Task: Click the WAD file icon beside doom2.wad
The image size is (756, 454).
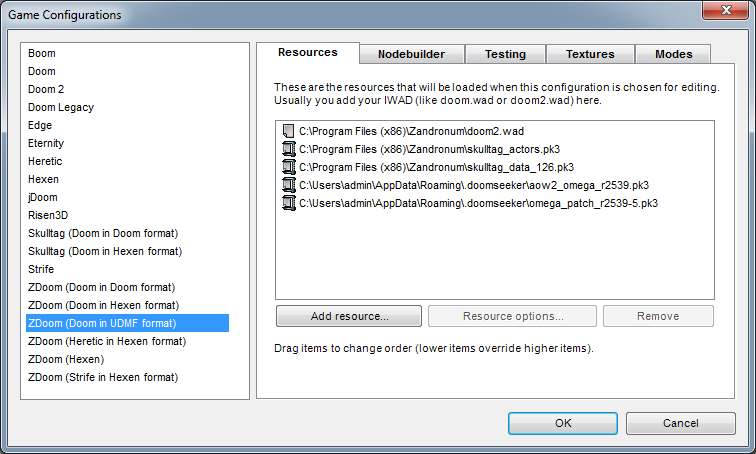Action: [x=288, y=131]
